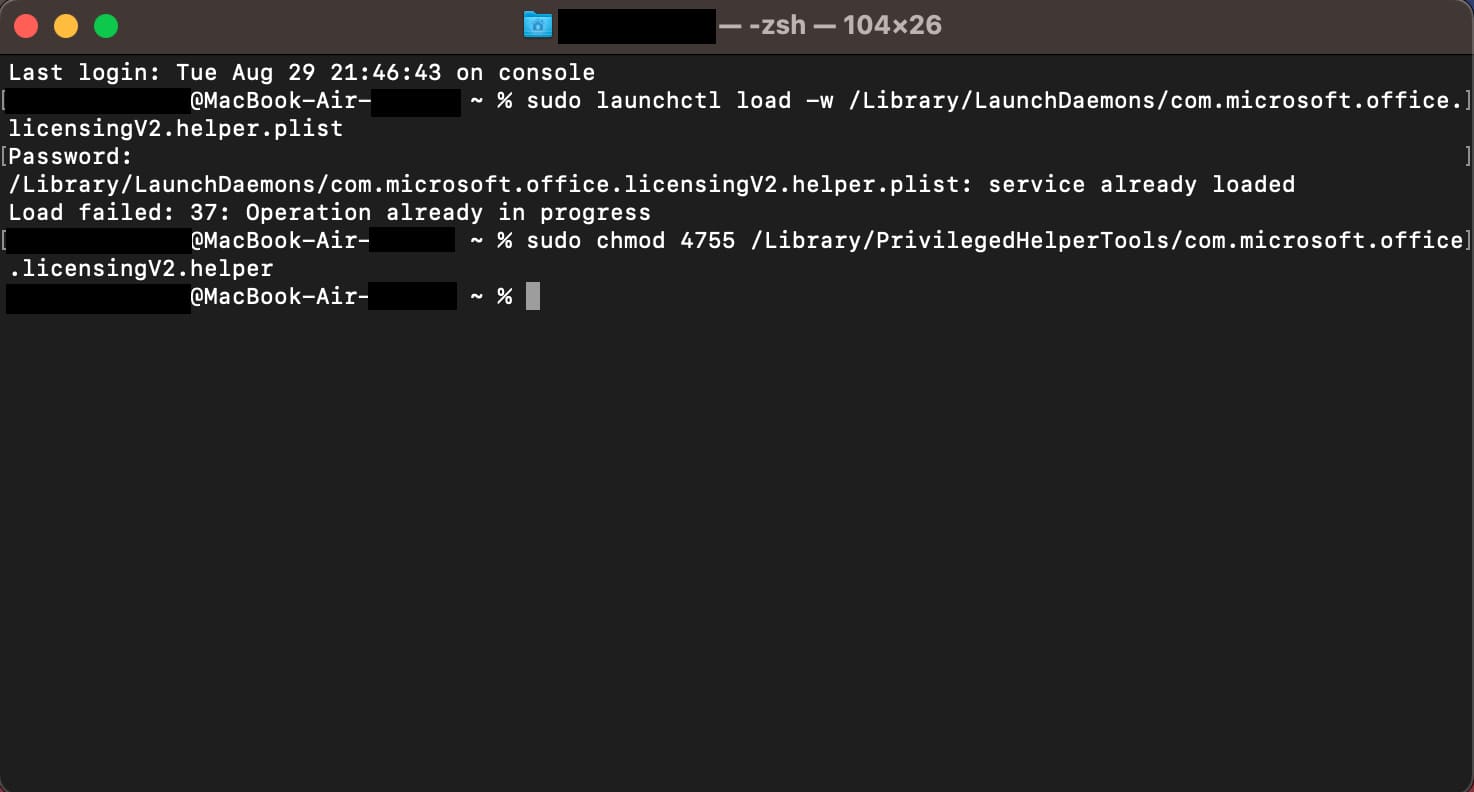
Task: Enter full screen using the green button
Action: pyautogui.click(x=106, y=26)
